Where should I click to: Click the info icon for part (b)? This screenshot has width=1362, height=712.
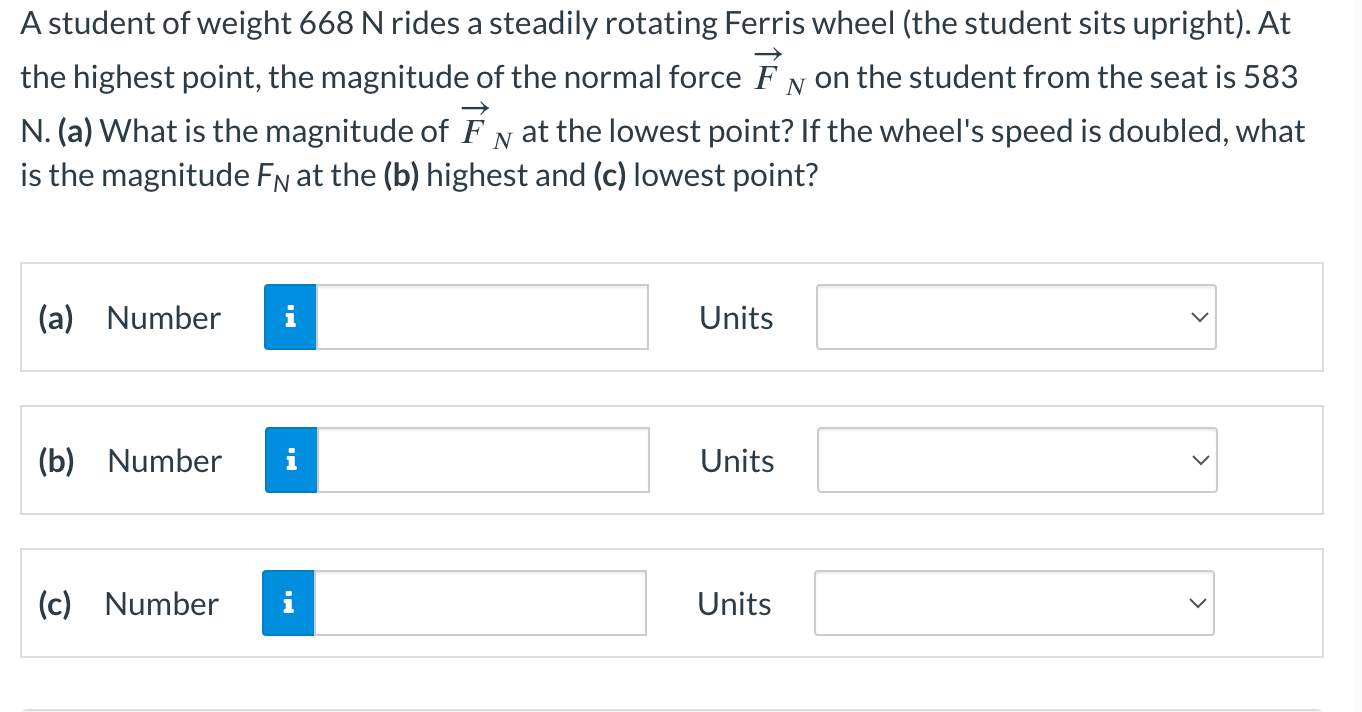coord(291,461)
